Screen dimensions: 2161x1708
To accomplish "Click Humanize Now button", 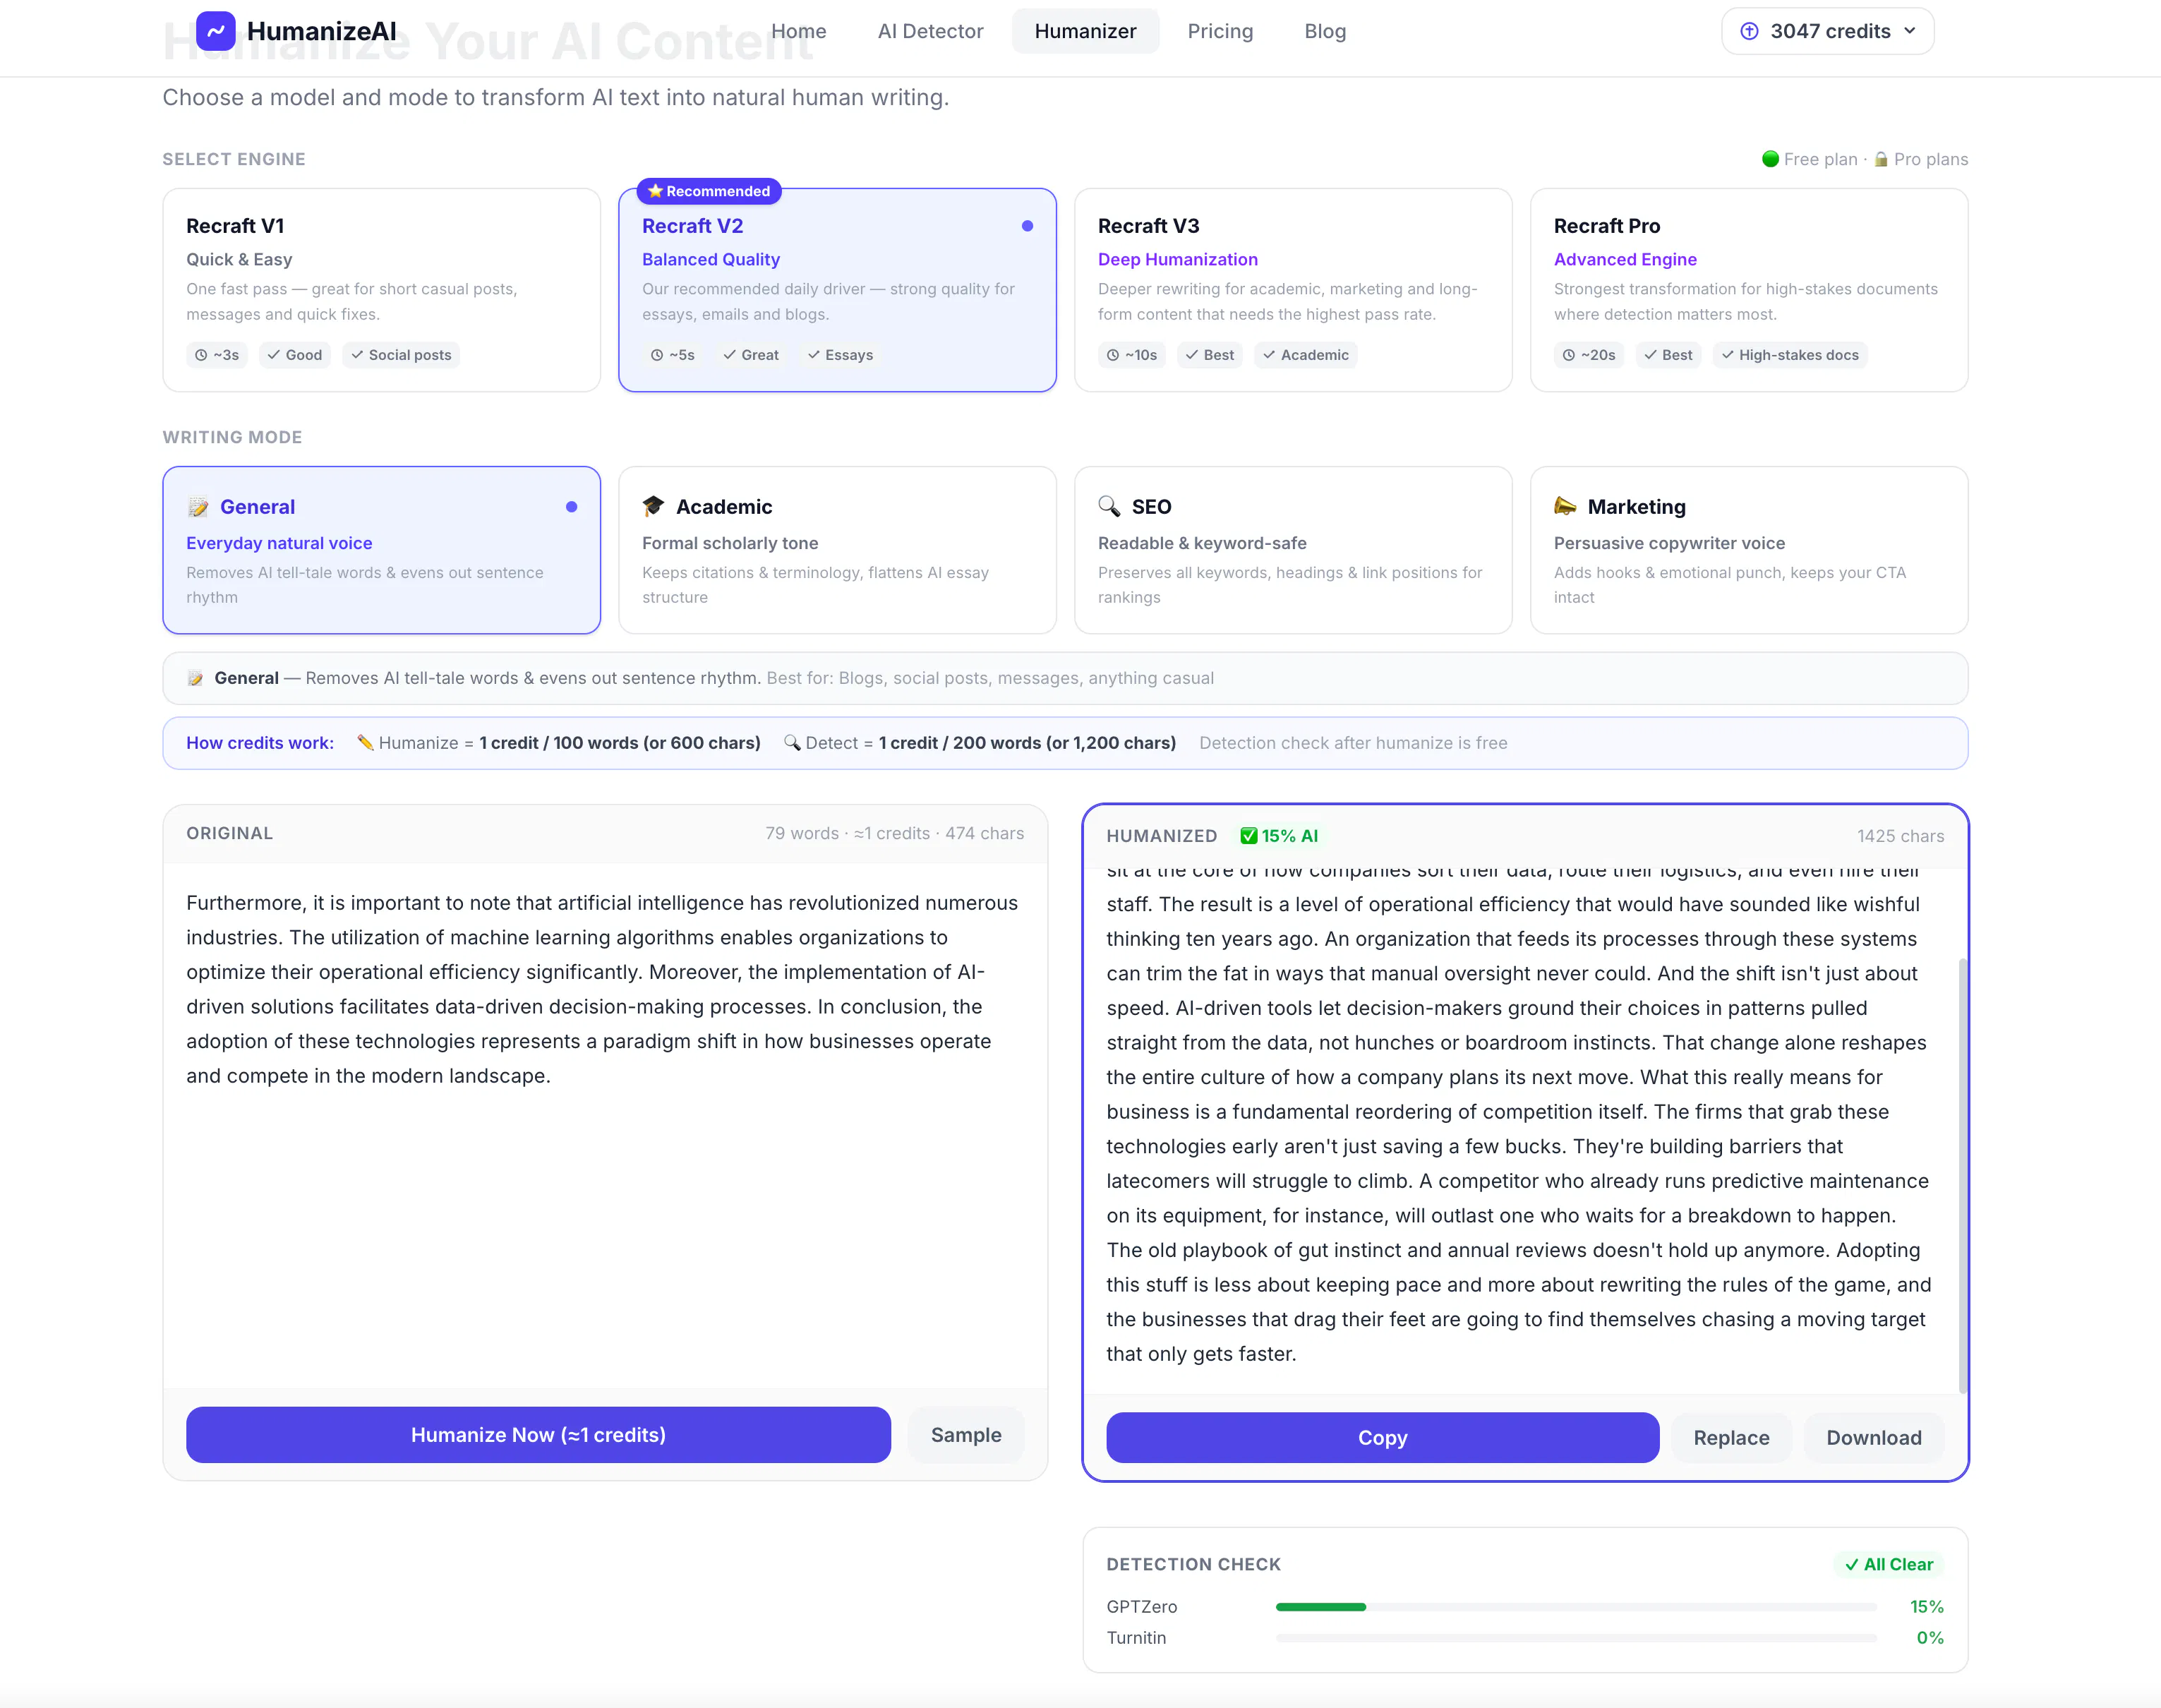I will [538, 1435].
